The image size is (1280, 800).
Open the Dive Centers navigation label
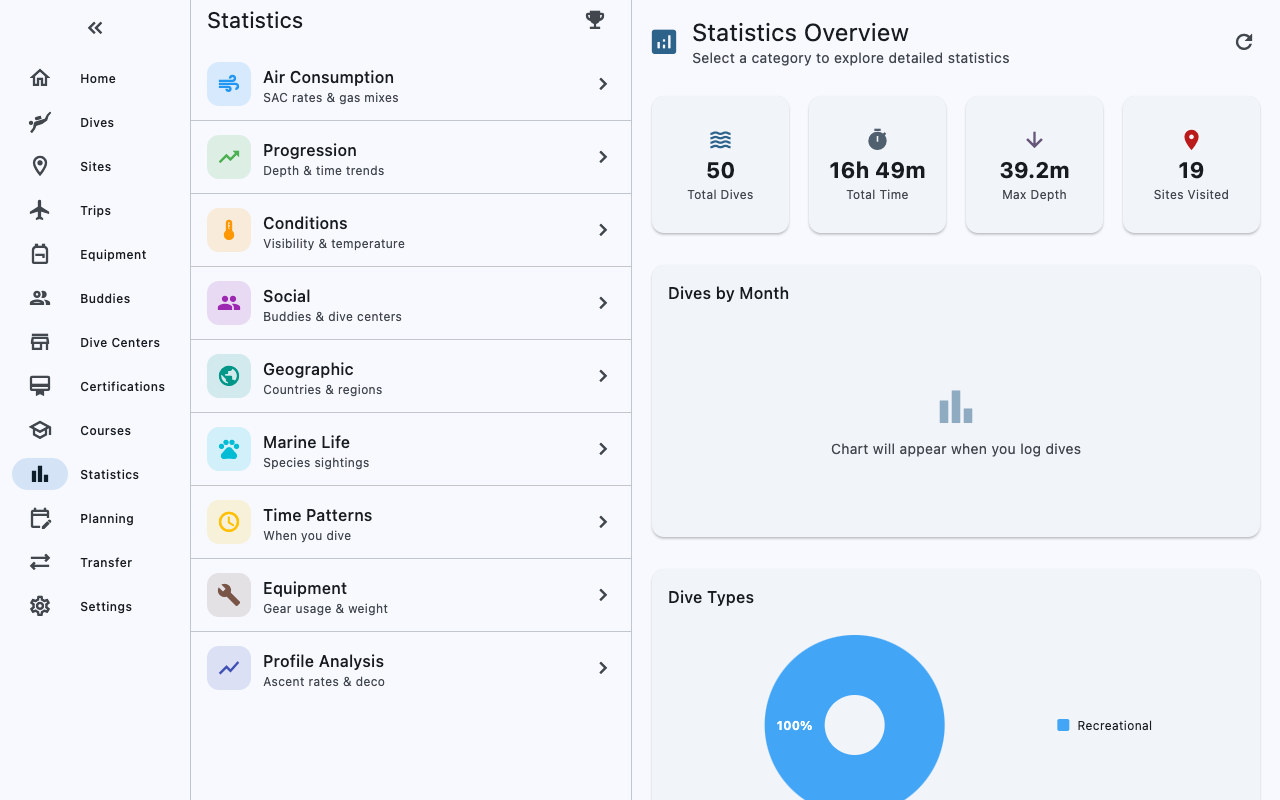(x=120, y=343)
